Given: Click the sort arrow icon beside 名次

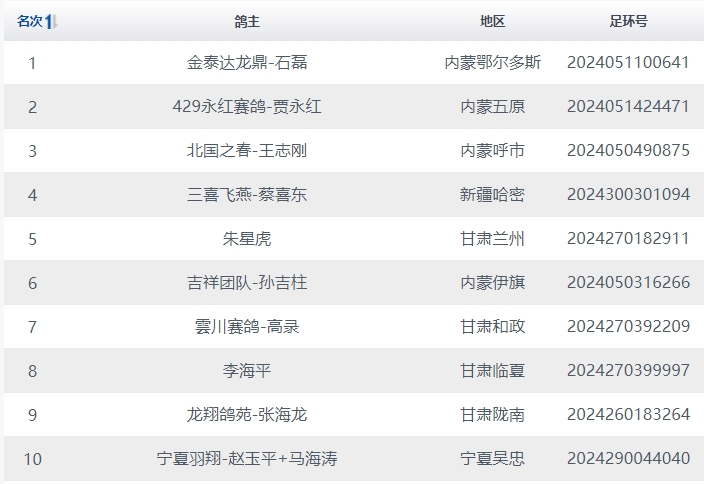Looking at the screenshot, I should coord(51,21).
